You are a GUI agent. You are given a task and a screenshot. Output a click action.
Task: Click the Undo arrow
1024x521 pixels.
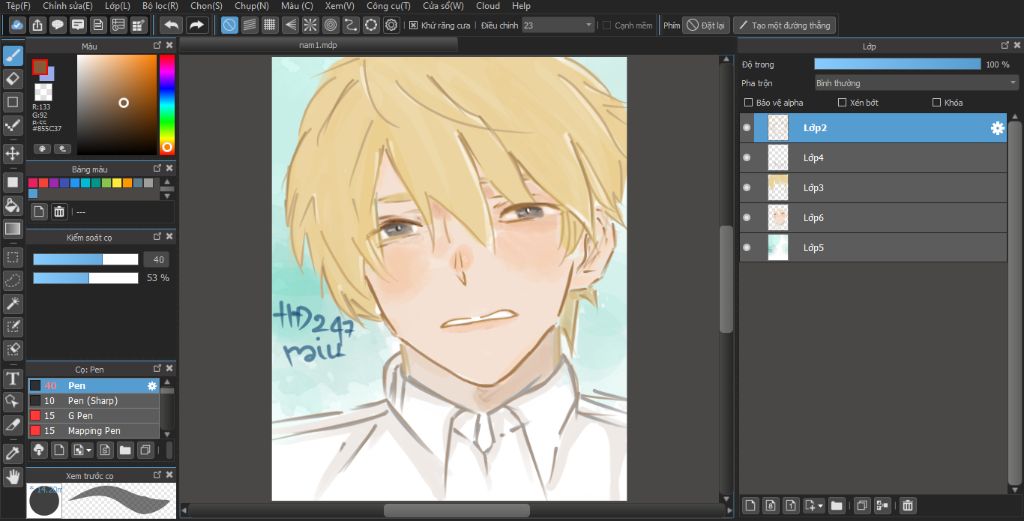[171, 25]
